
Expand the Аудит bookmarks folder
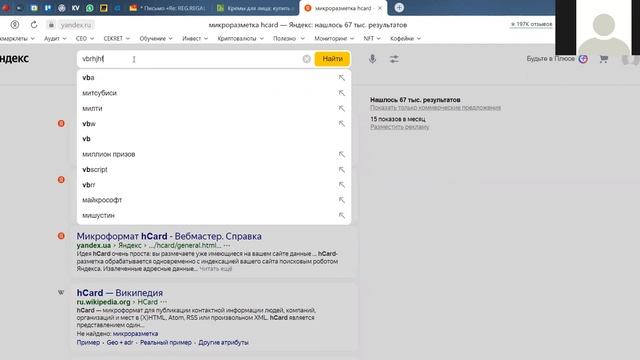click(55, 38)
